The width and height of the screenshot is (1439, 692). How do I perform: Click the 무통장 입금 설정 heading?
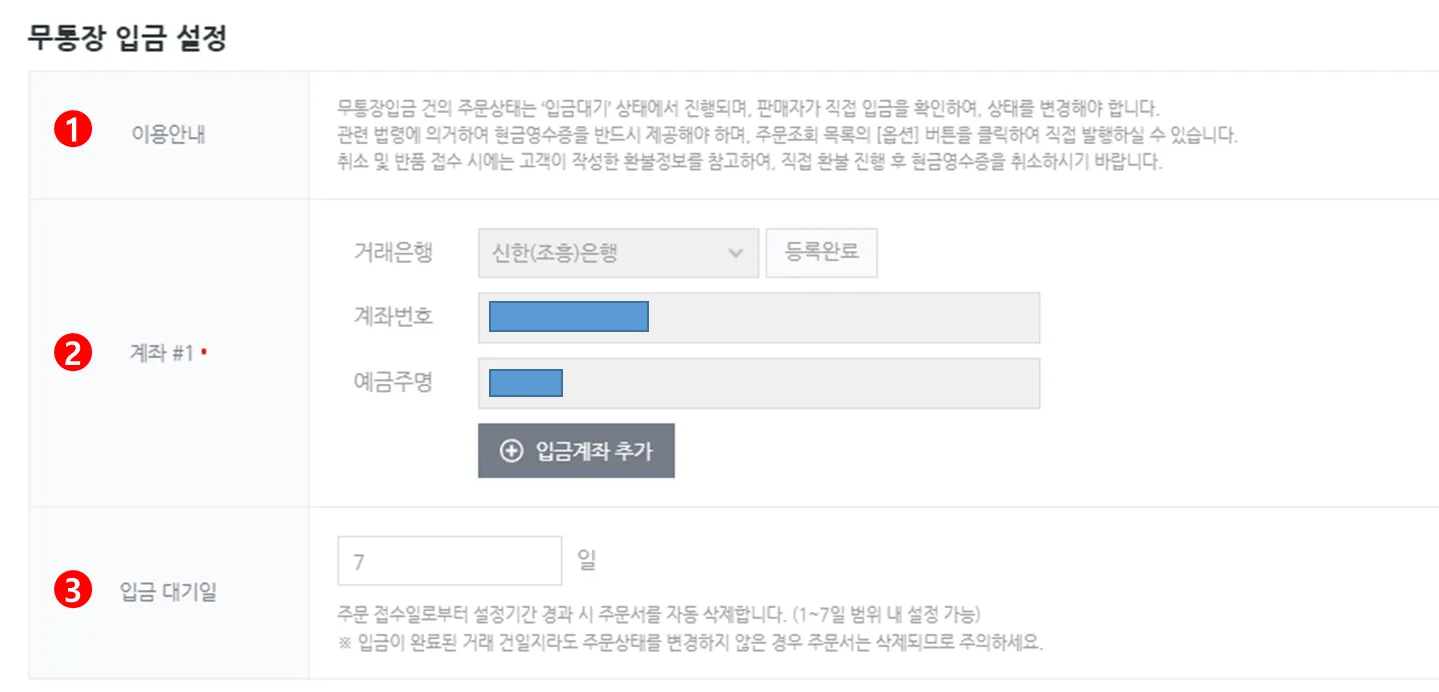click(127, 39)
